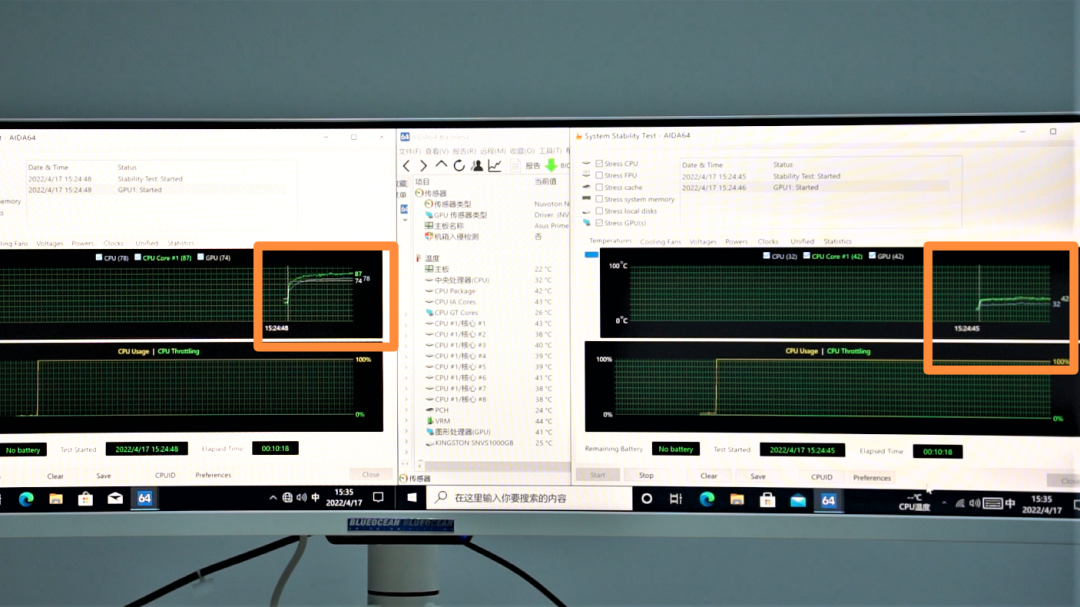The width and height of the screenshot is (1080, 607).
Task: Switch to the Temperatures tab
Action: point(610,241)
